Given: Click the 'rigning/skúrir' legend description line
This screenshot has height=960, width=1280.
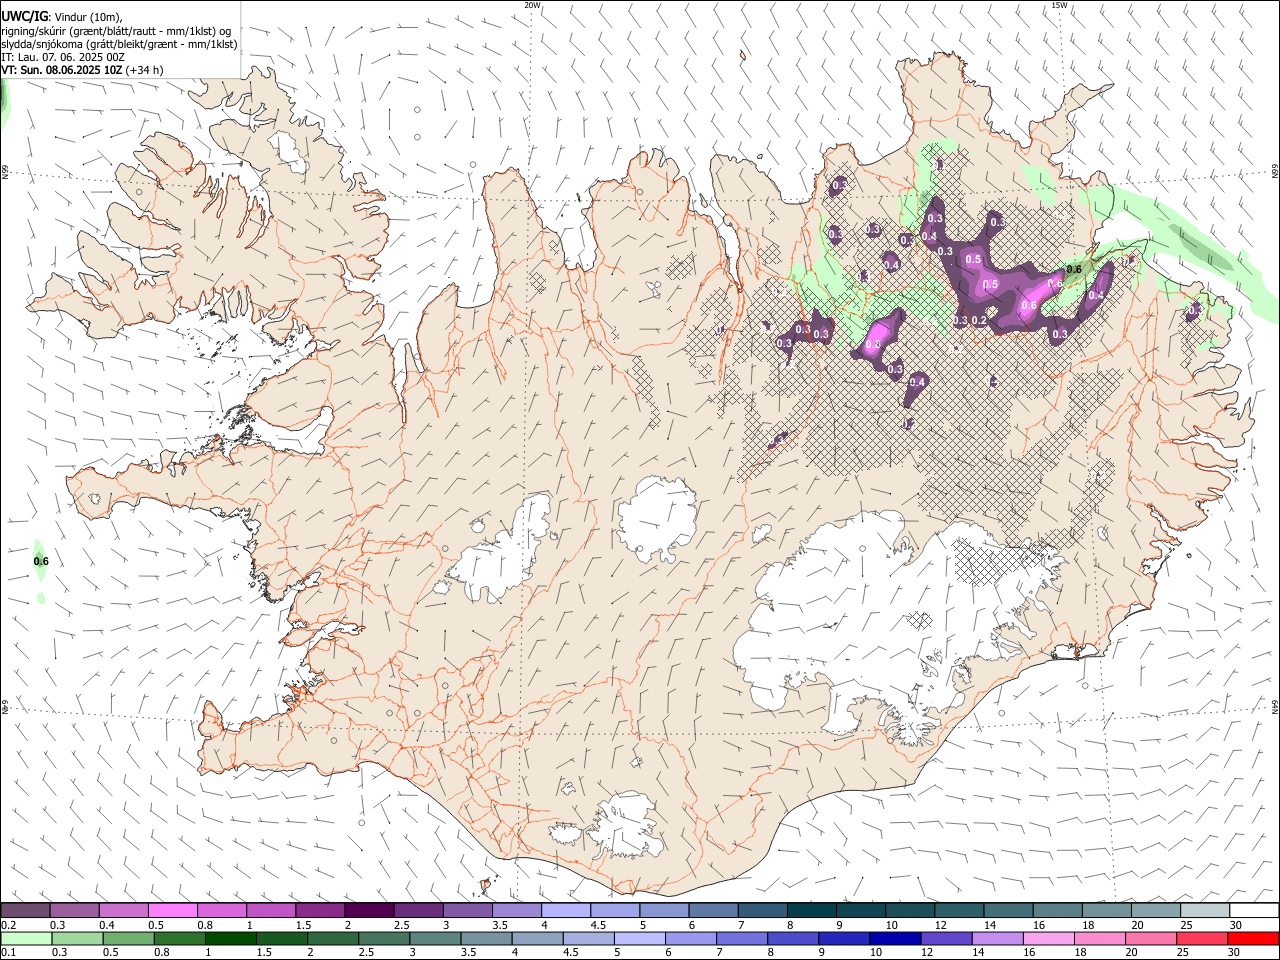Looking at the screenshot, I should [x=116, y=31].
